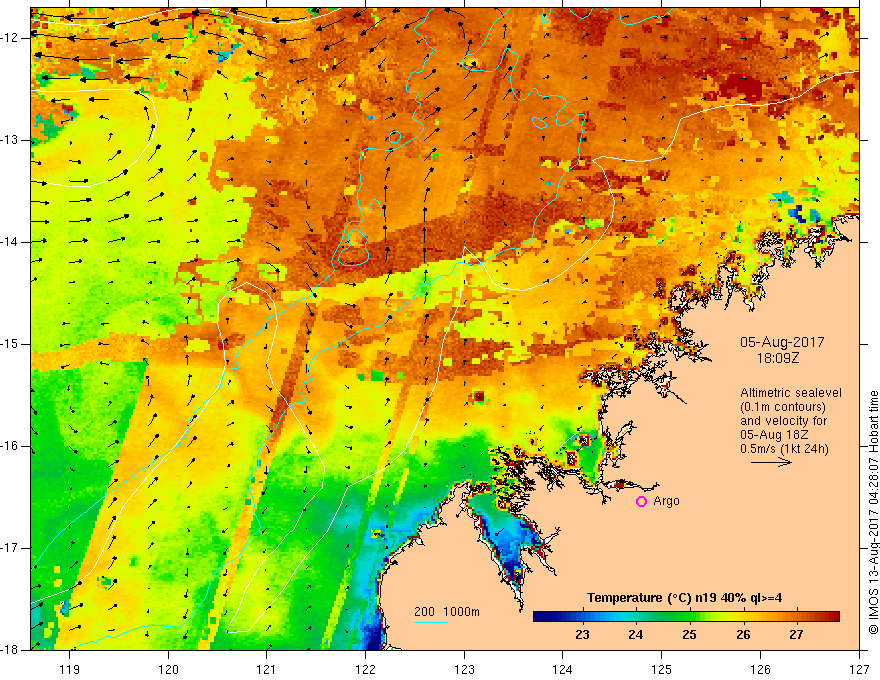Click the latitude axis label '-17'
The image size is (880, 680).
pos(11,548)
